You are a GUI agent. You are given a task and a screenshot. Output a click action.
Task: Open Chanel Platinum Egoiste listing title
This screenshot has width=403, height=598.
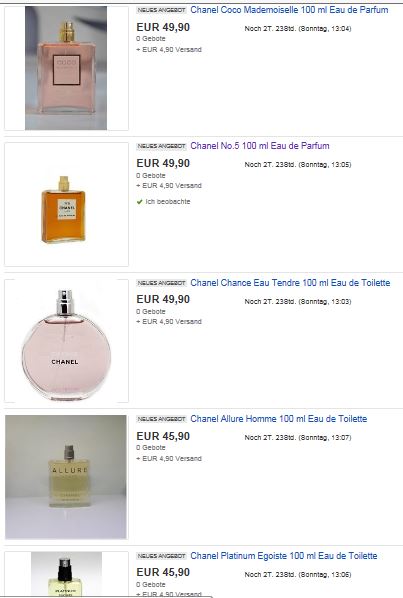pos(284,556)
